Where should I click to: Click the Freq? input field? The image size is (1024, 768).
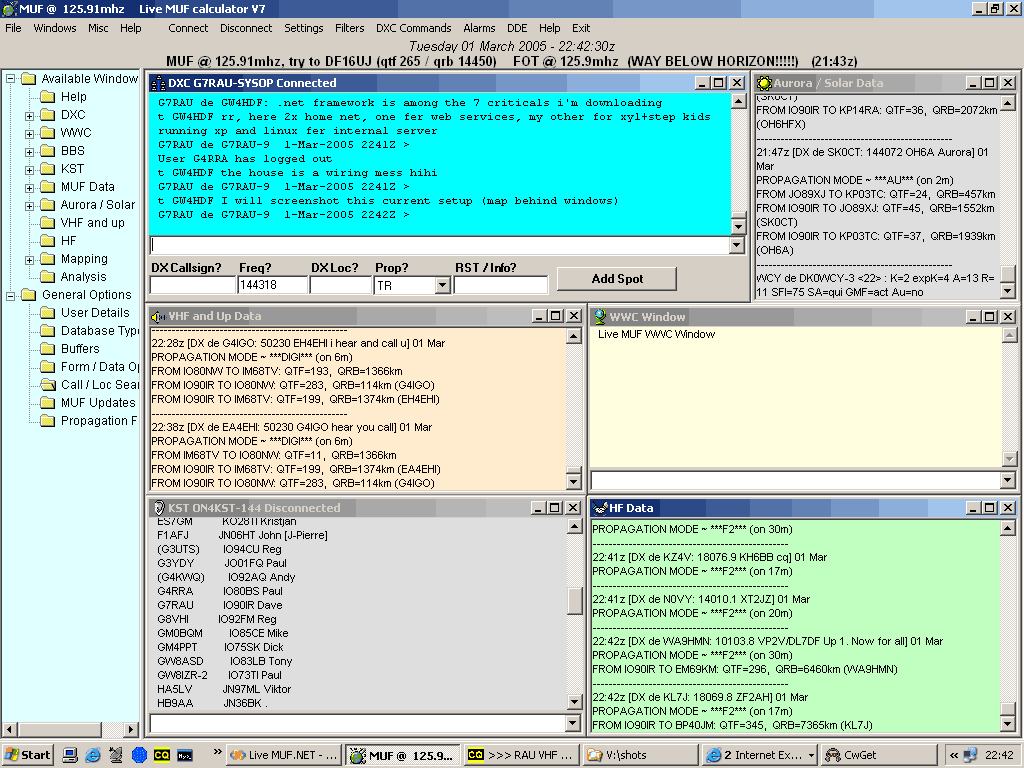click(x=271, y=286)
